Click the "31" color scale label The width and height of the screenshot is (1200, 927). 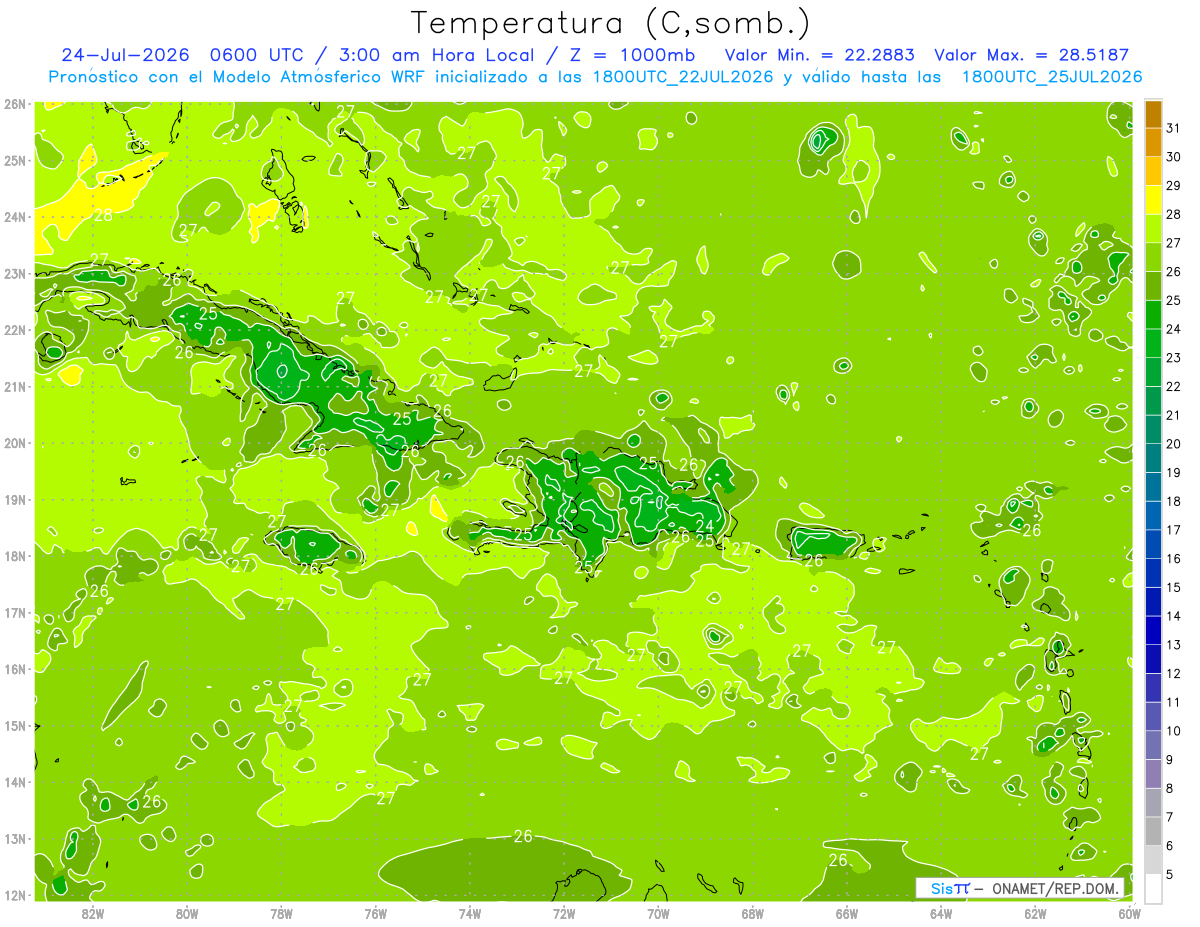[x=1173, y=128]
